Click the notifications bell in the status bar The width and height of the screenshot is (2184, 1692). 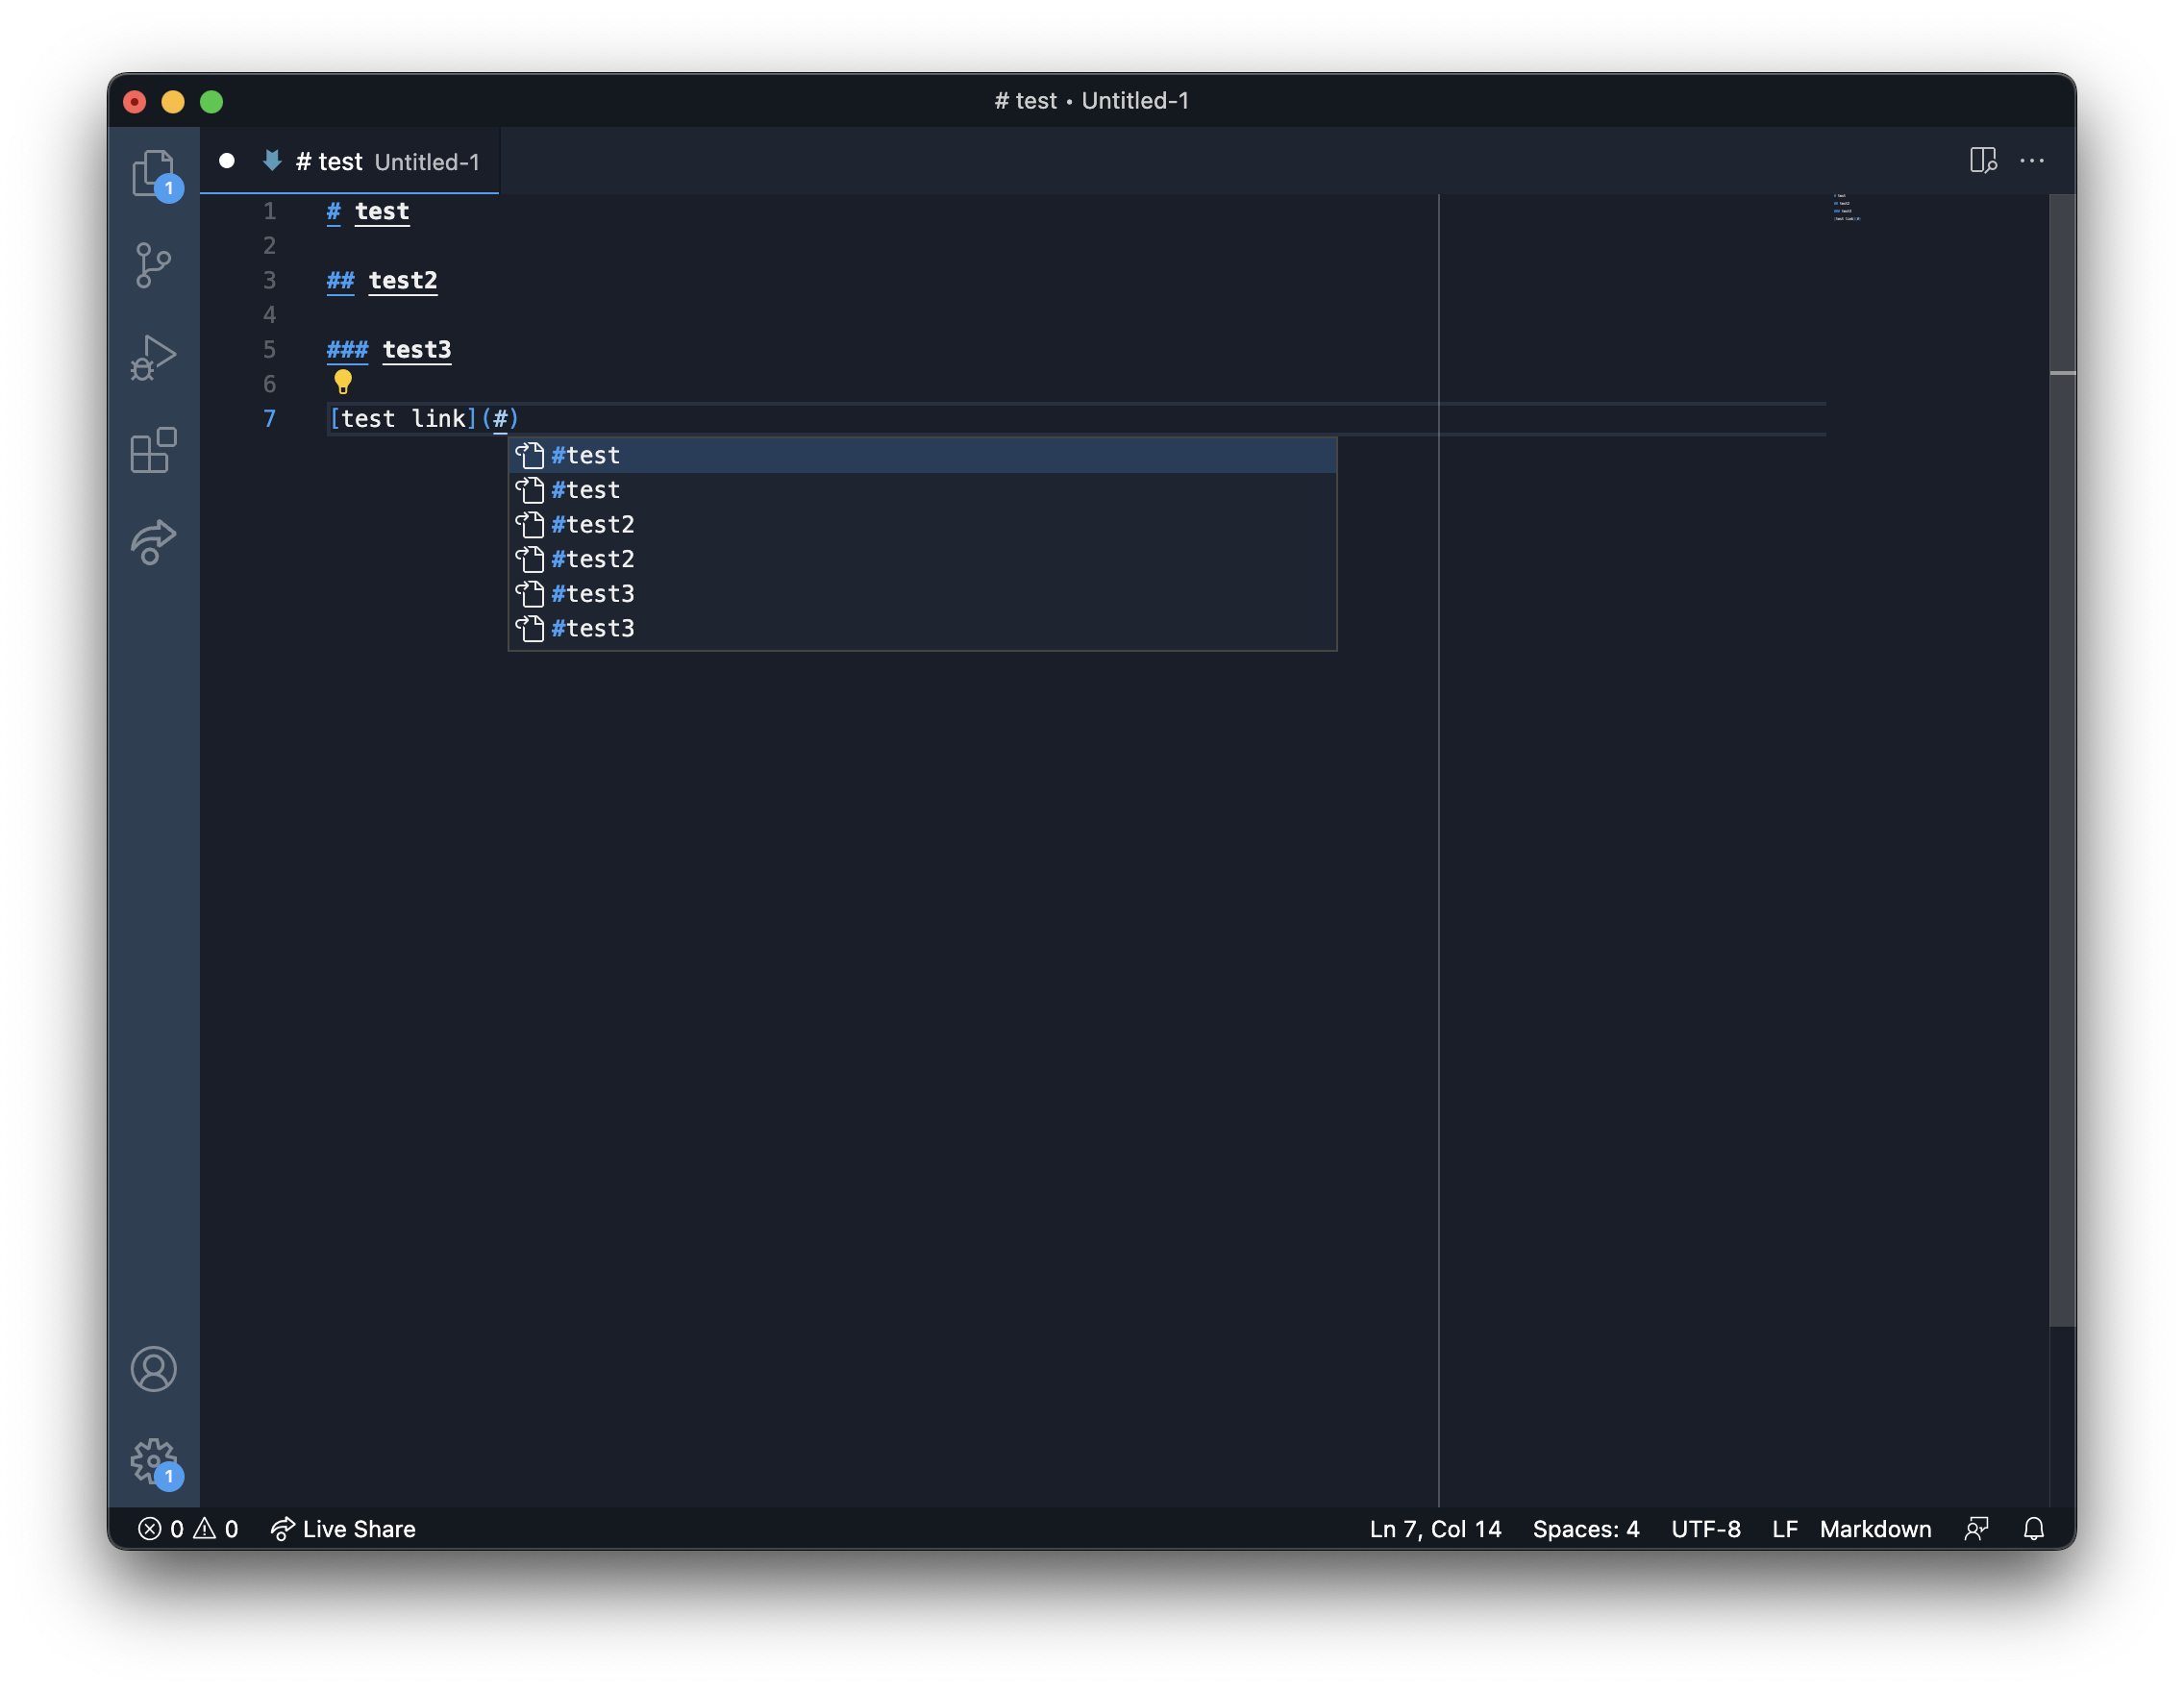tap(2035, 1528)
